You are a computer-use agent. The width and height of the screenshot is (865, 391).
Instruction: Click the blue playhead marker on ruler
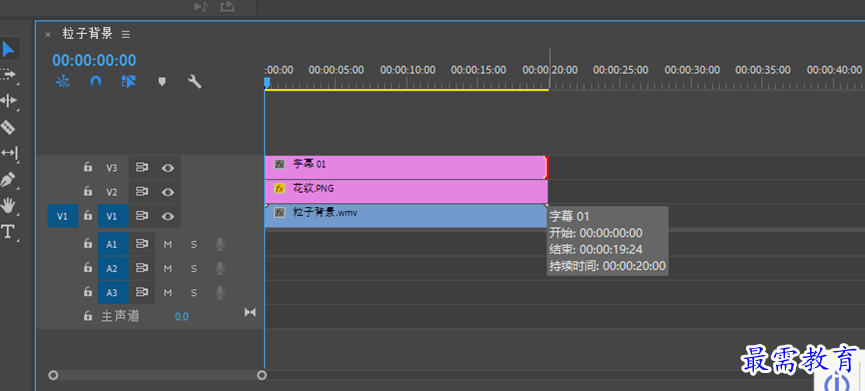pos(267,83)
